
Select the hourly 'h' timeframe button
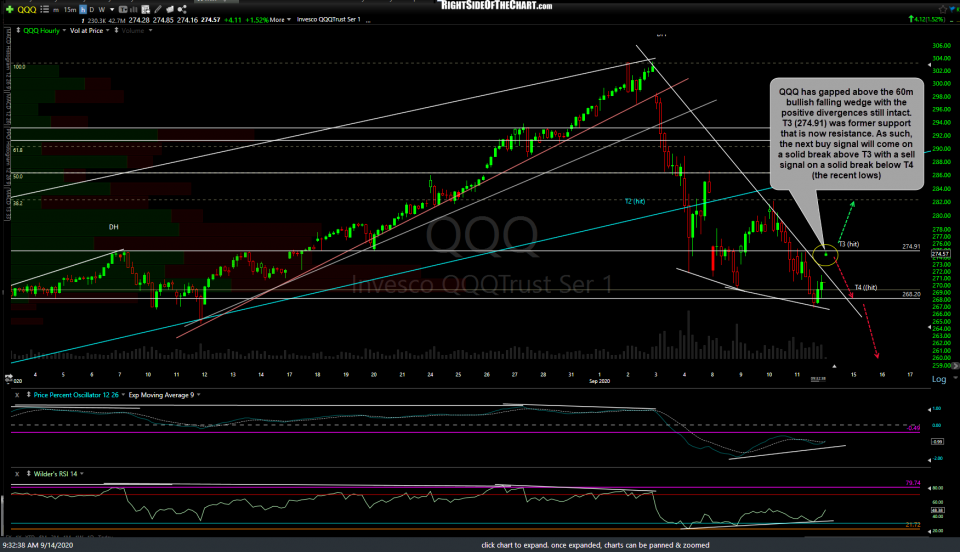[x=83, y=10]
